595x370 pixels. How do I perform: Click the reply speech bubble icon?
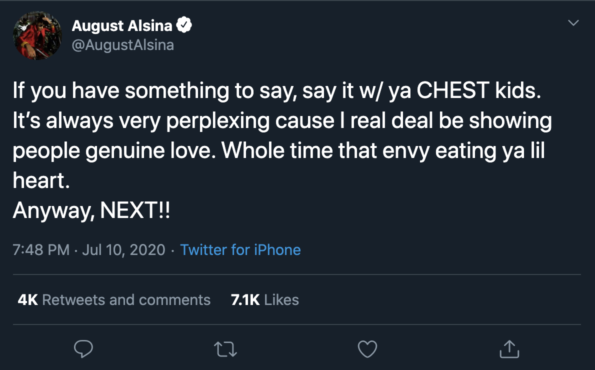point(83,349)
